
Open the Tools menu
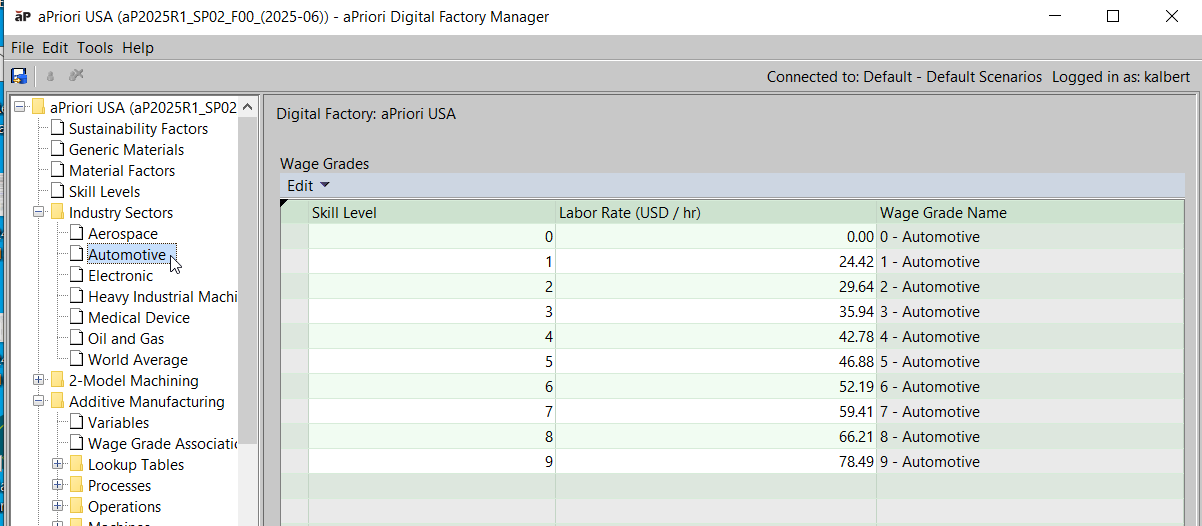coord(95,47)
